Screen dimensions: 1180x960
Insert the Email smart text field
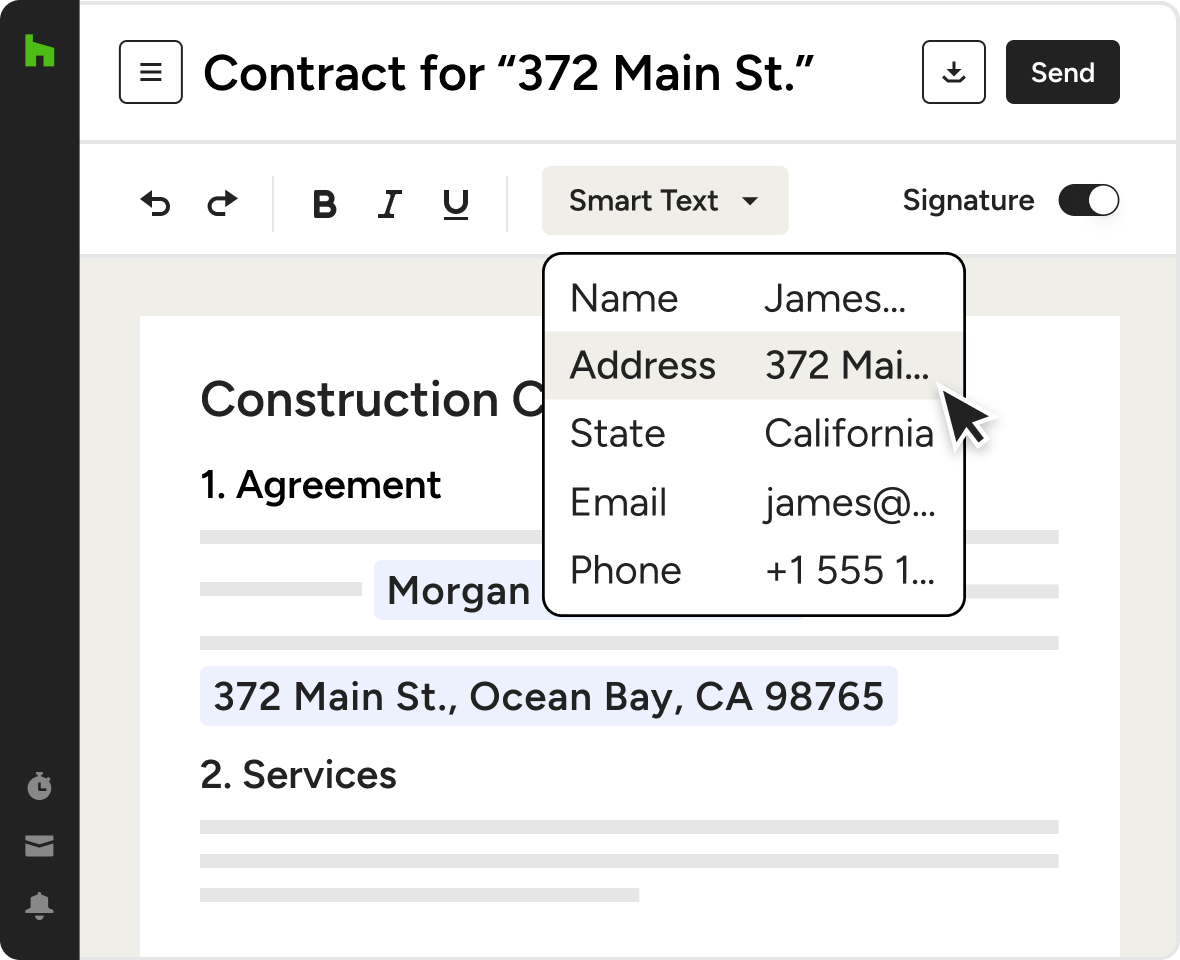tap(753, 502)
